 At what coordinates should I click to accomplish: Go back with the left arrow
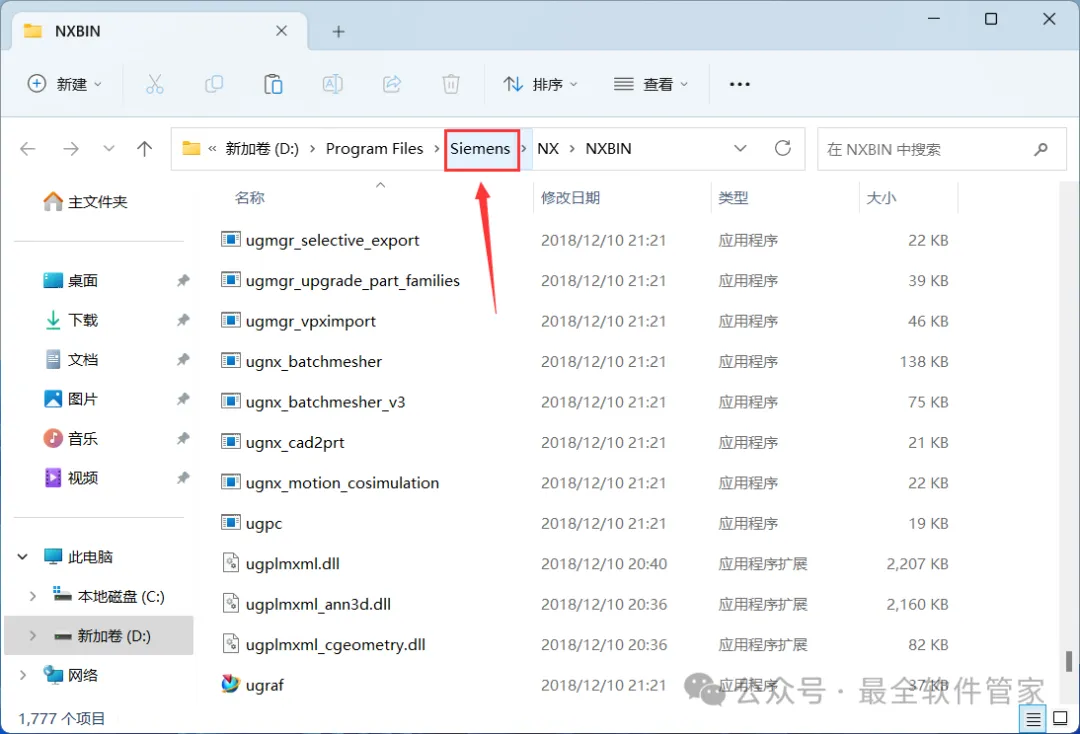coord(28,149)
